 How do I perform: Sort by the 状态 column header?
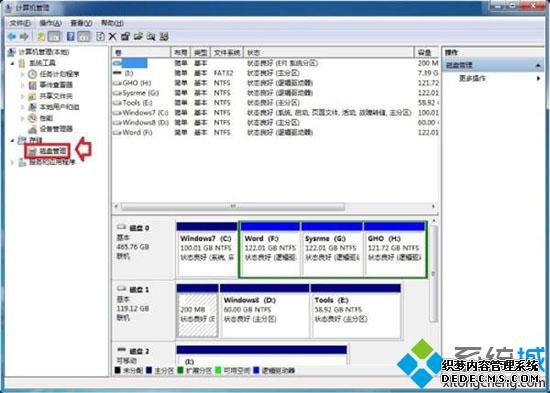pyautogui.click(x=329, y=53)
